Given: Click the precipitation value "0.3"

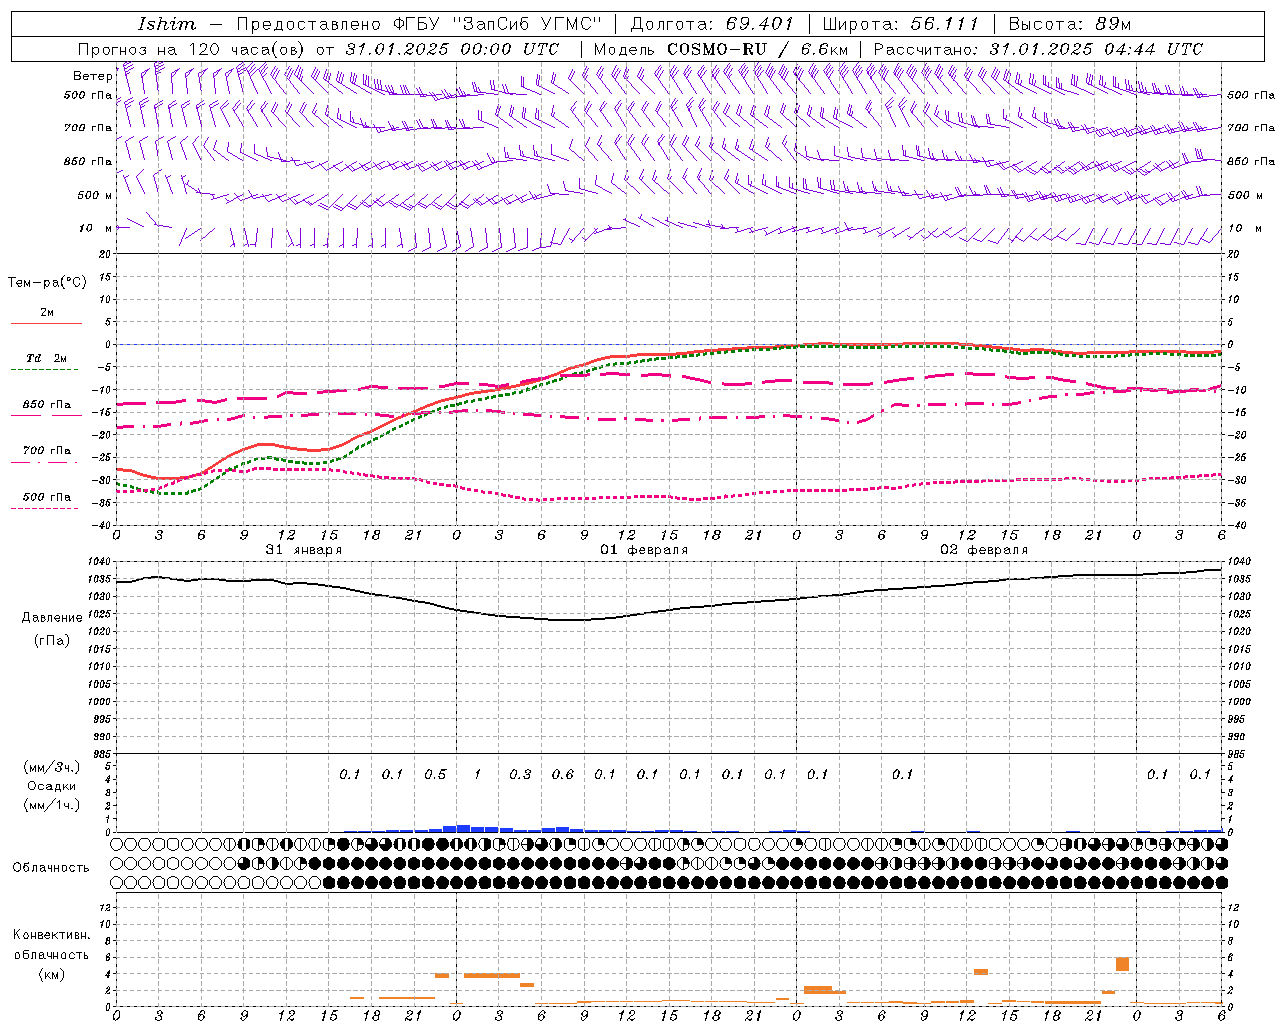Looking at the screenshot, I should (x=519, y=775).
